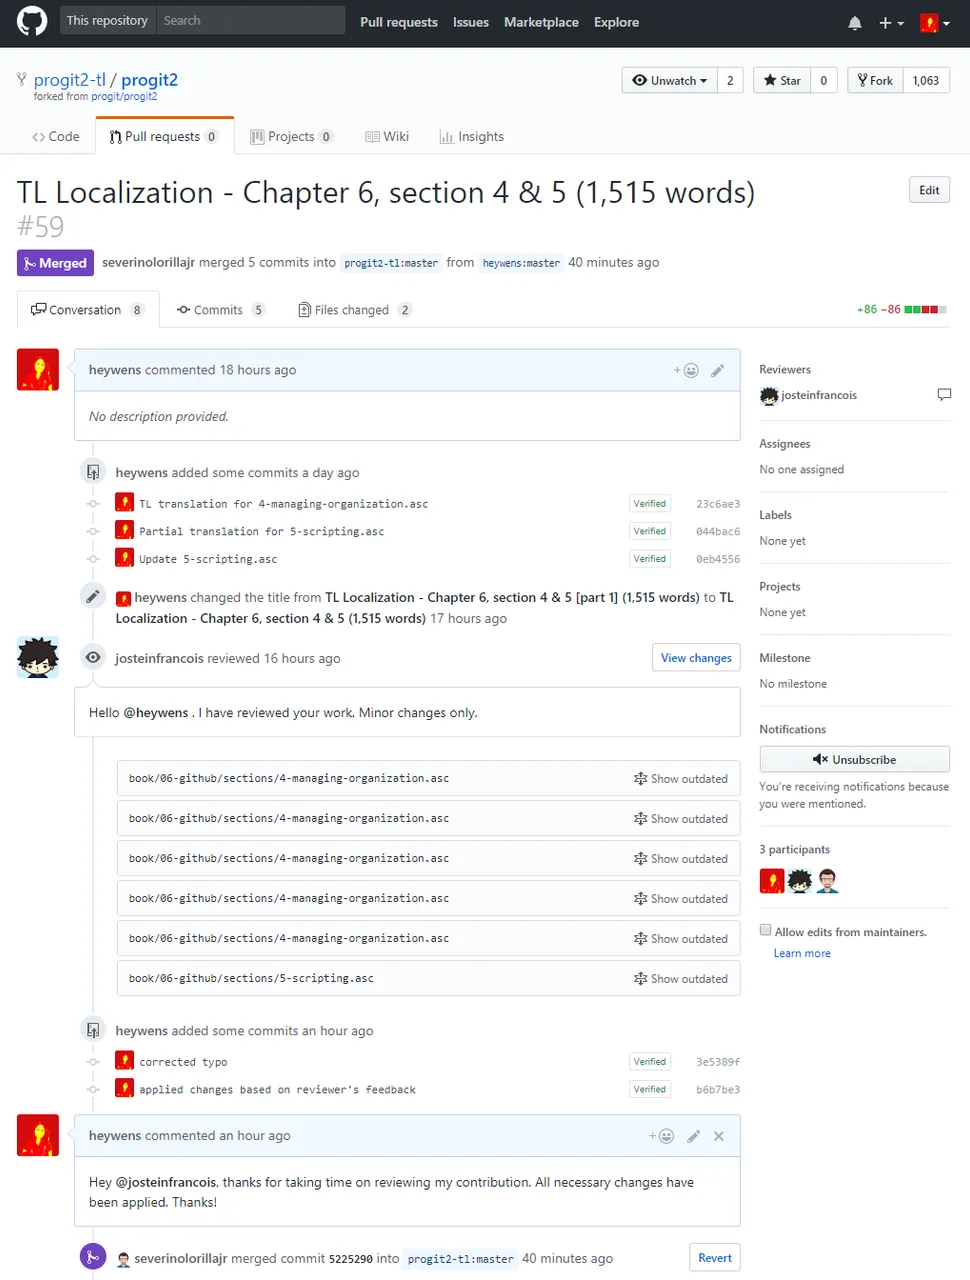970x1280 pixels.
Task: Open the user avatar menu dropdown
Action: [x=935, y=22]
